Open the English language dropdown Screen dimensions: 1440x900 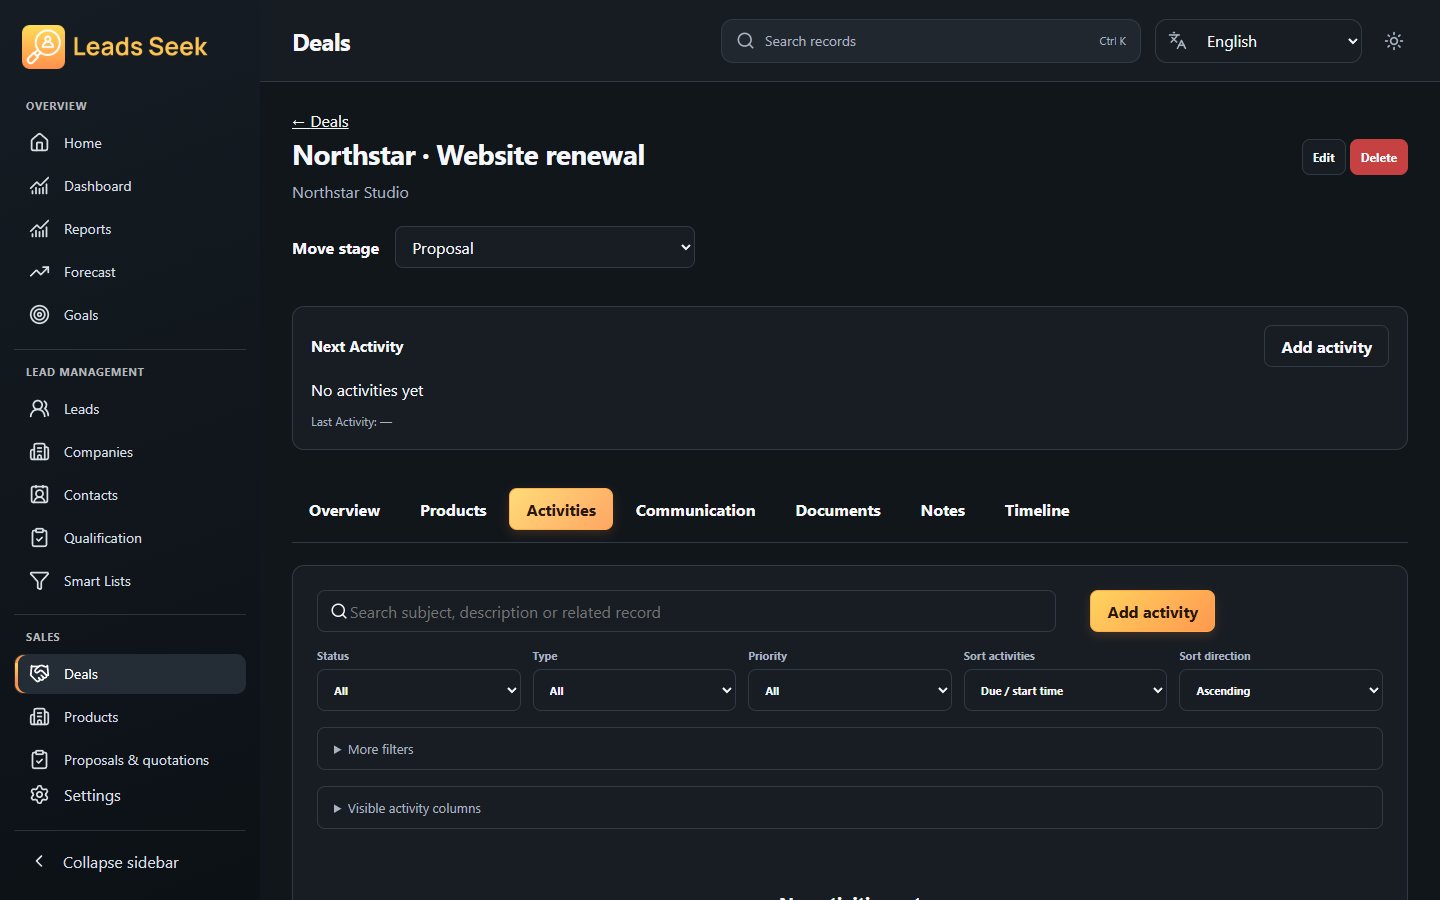[x=1258, y=41]
